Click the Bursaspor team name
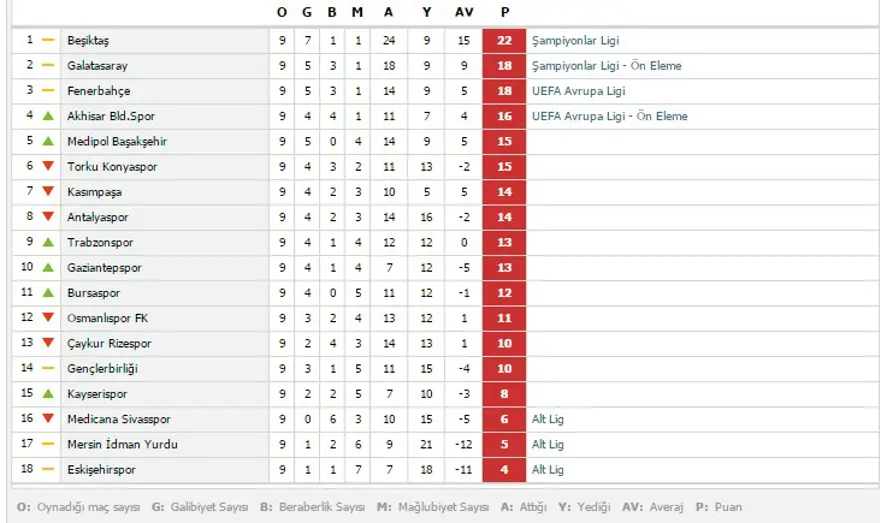880x523 pixels. (93, 293)
